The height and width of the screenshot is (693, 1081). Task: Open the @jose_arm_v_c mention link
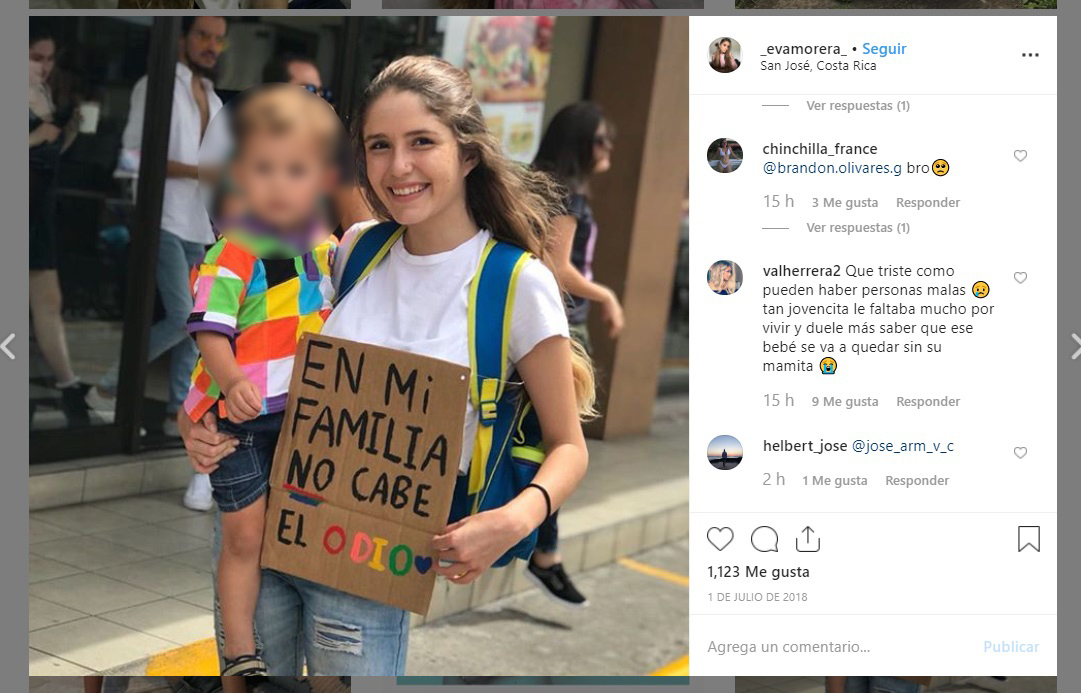(902, 446)
